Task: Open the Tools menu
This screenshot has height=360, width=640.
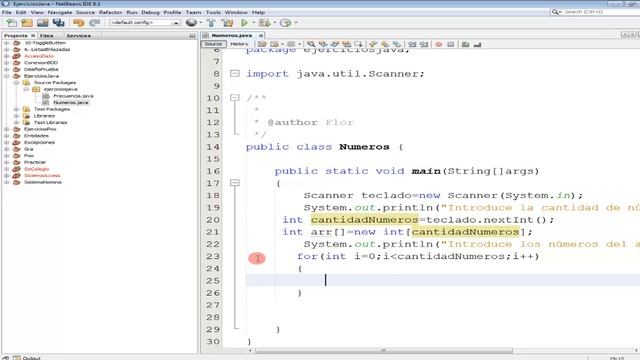Action: (x=213, y=12)
